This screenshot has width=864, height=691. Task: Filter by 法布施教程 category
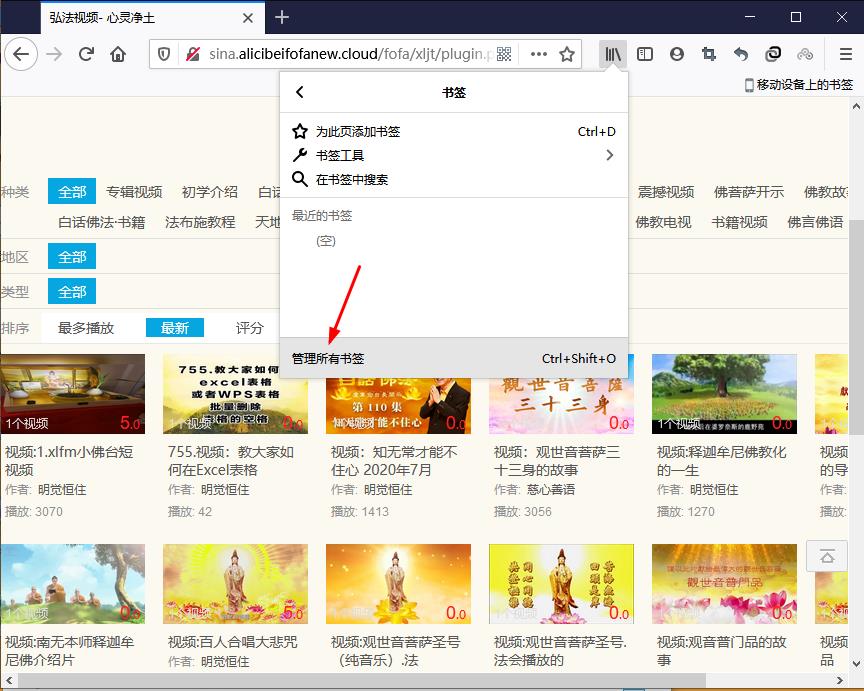tap(200, 222)
